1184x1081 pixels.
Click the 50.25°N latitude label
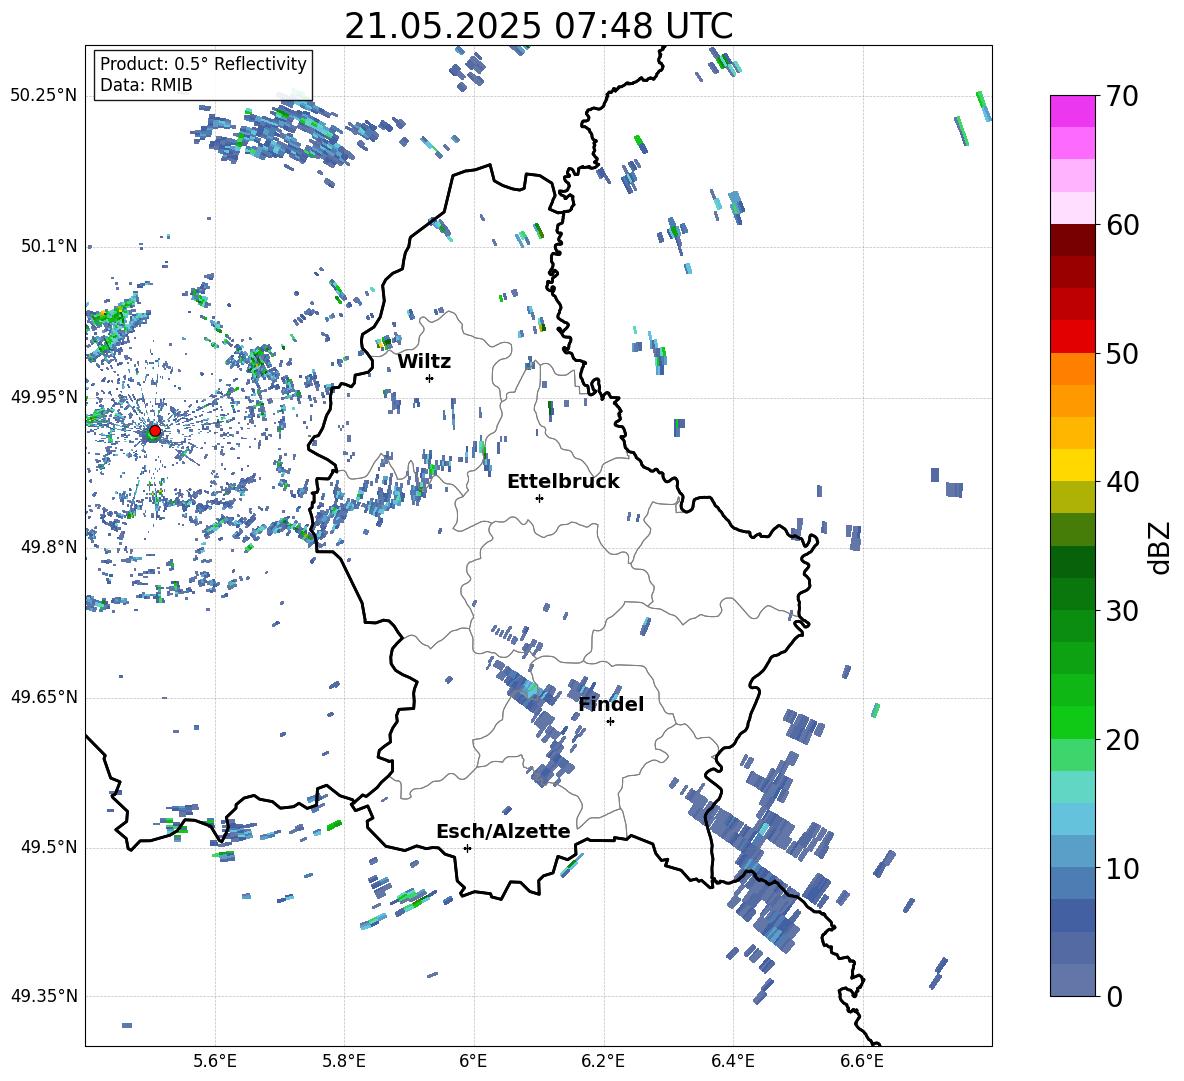pyautogui.click(x=44, y=96)
